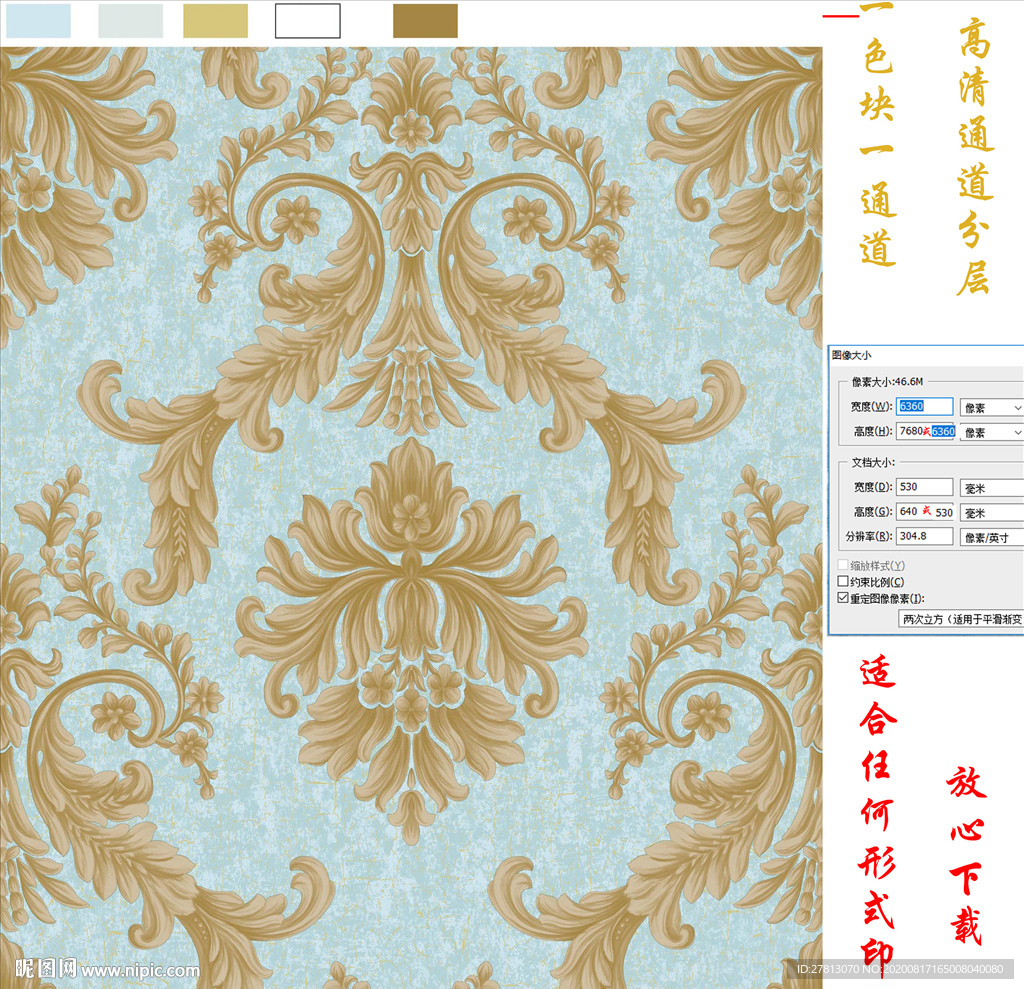Screen dimensions: 1024x989
Task: Click the document height field showing 640
Action: [924, 511]
